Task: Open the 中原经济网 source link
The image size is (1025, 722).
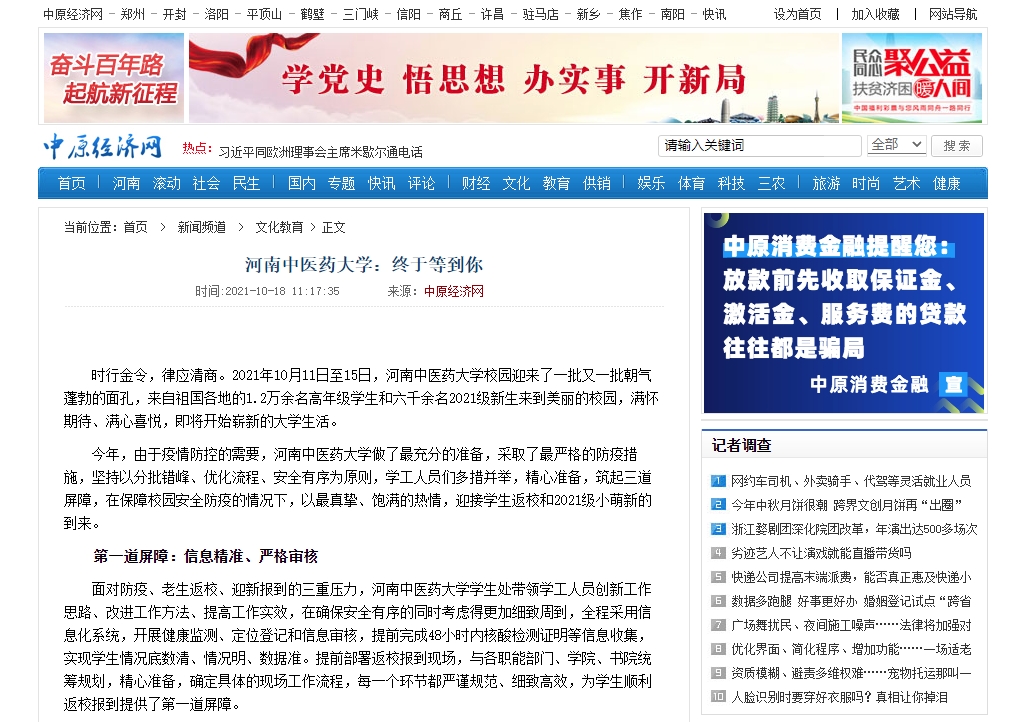Action: click(453, 292)
